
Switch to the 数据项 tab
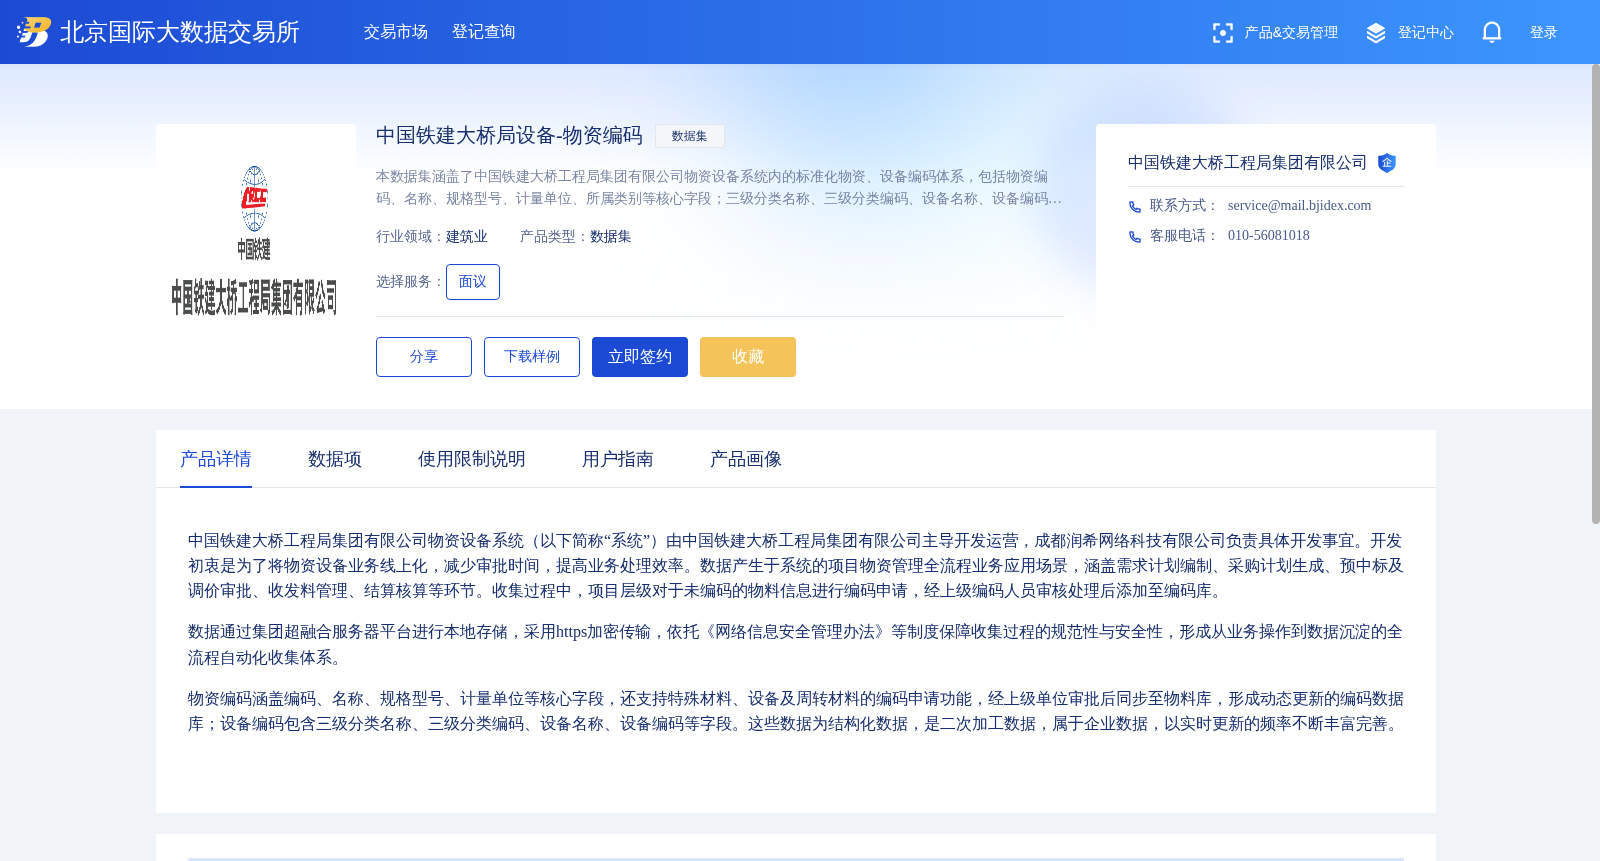335,459
